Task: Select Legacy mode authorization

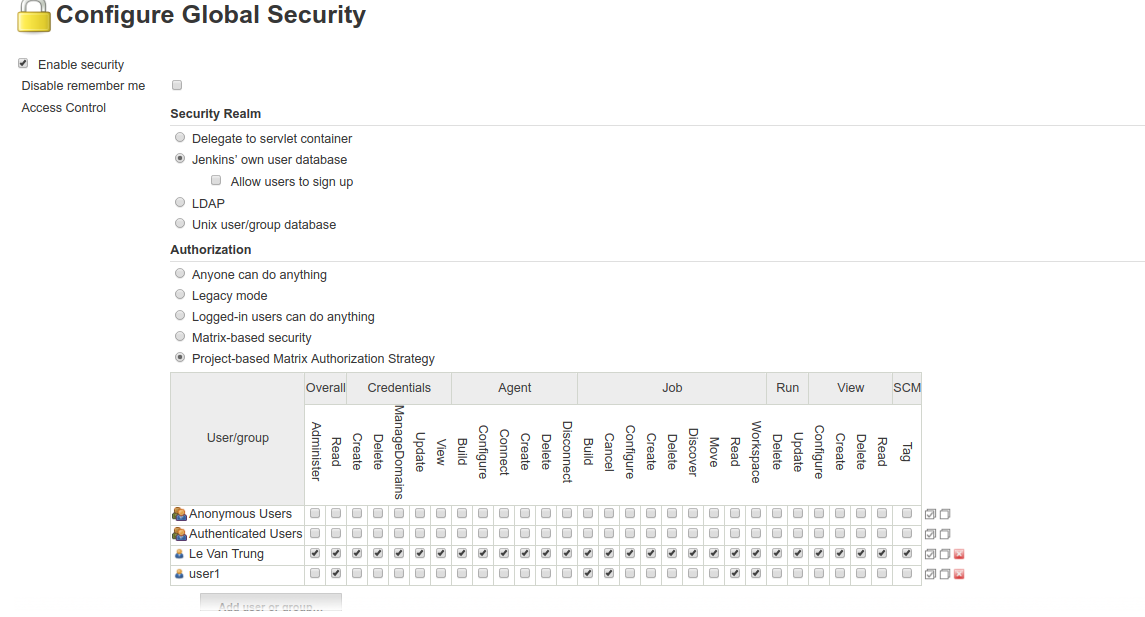Action: point(180,294)
